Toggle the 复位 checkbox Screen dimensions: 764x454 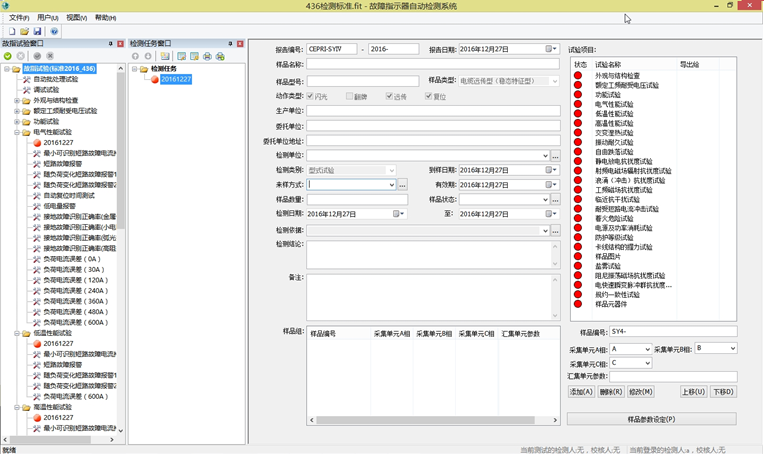click(x=429, y=97)
